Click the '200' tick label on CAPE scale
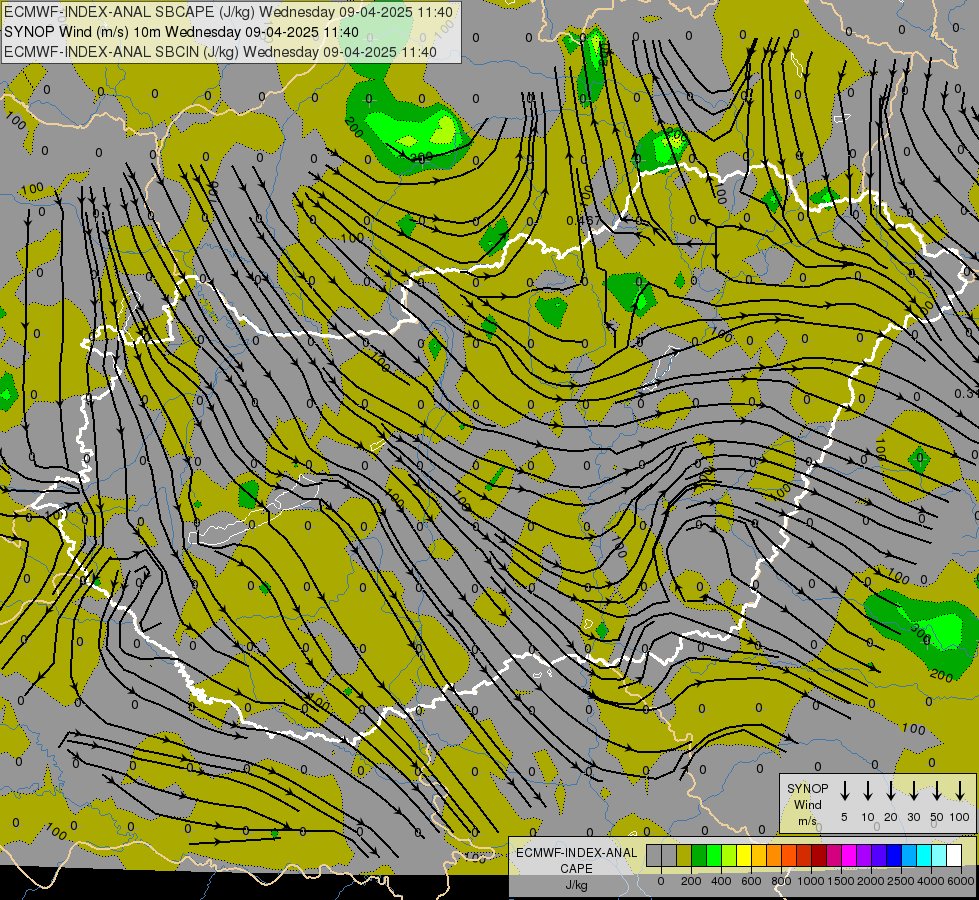 (x=691, y=881)
